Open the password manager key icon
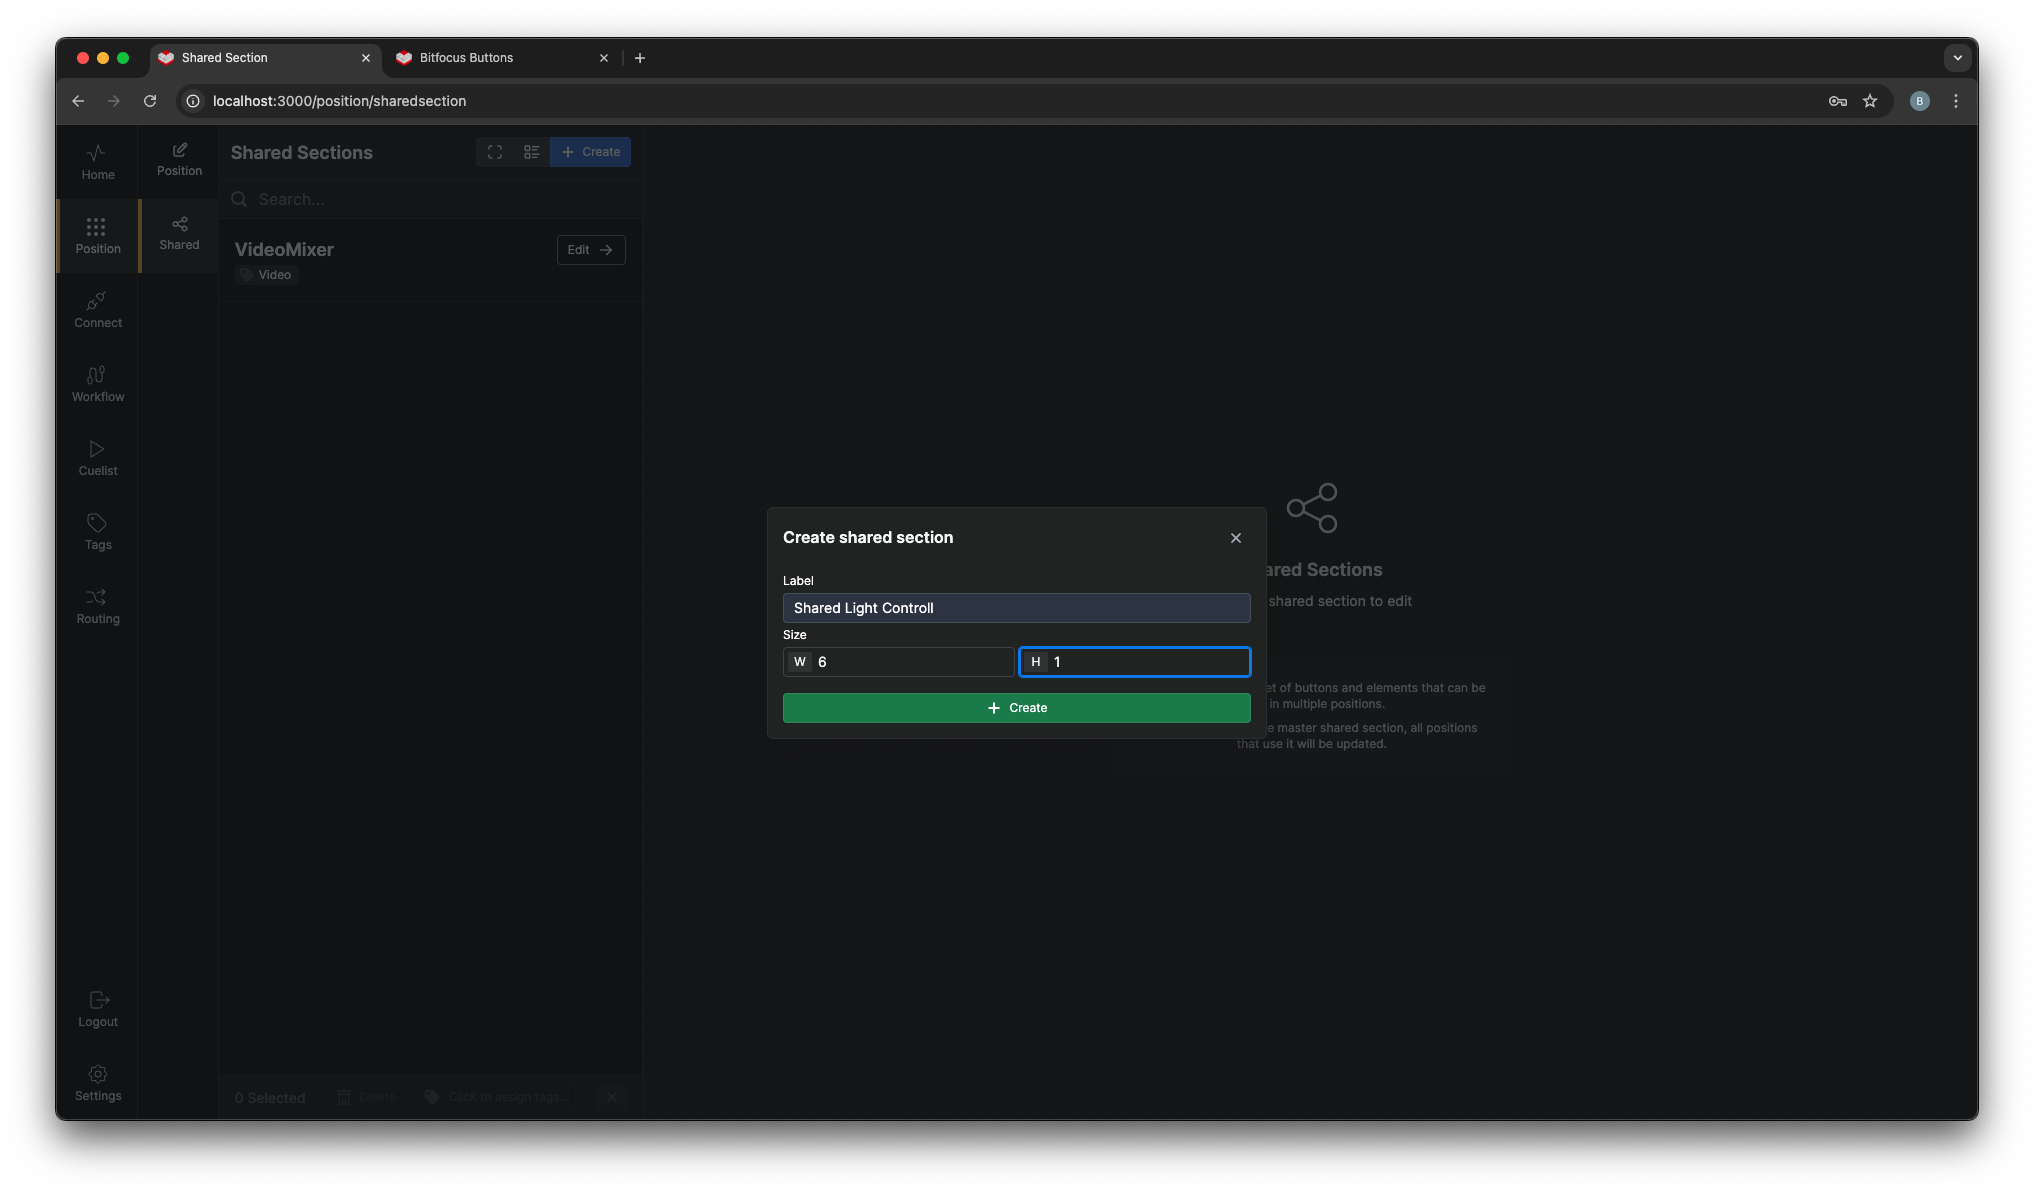 [x=1838, y=101]
